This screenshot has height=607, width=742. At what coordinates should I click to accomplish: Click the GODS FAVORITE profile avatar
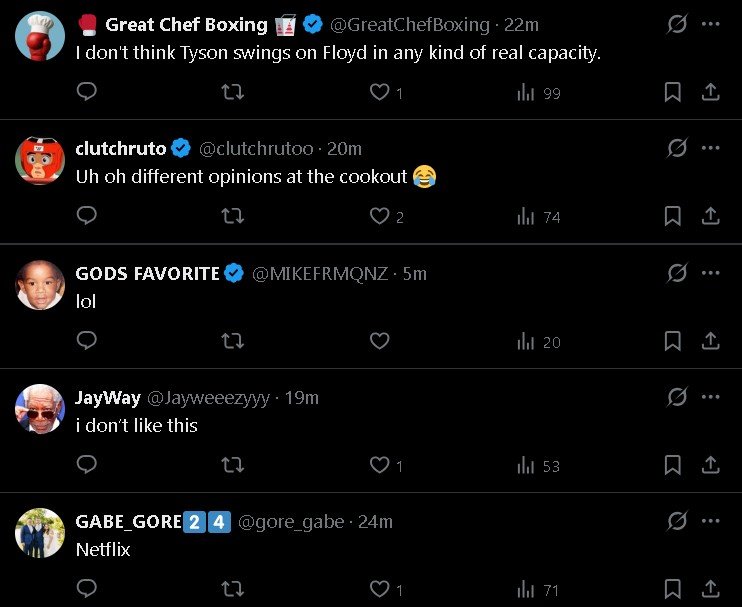(40, 285)
